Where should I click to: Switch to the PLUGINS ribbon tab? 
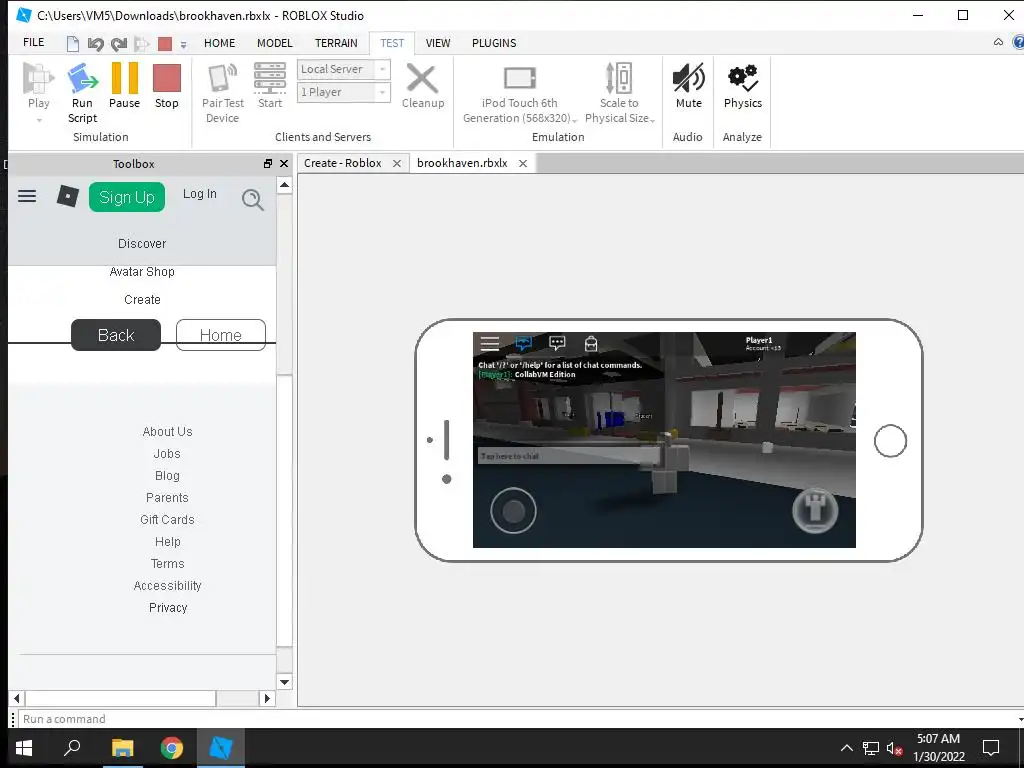click(494, 43)
